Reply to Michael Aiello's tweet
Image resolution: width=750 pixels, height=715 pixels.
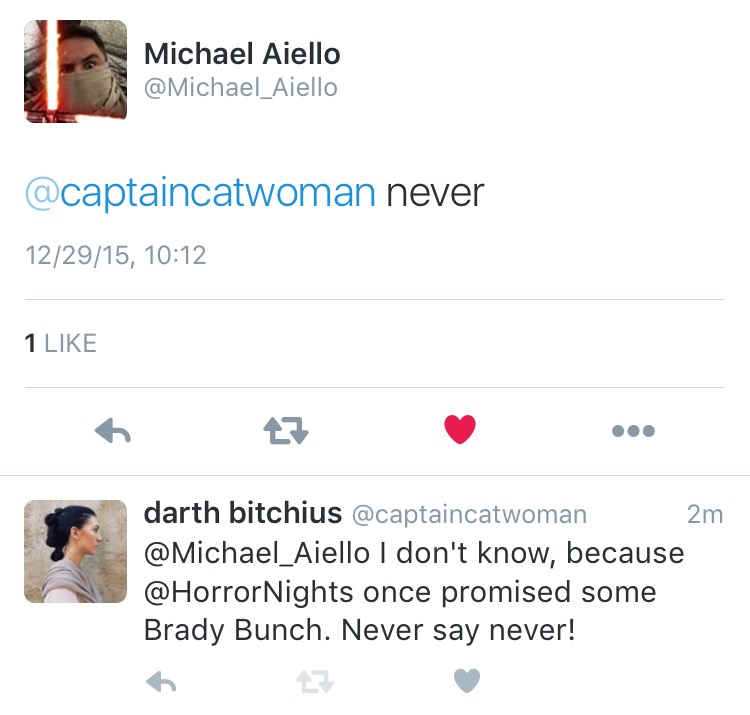[113, 431]
